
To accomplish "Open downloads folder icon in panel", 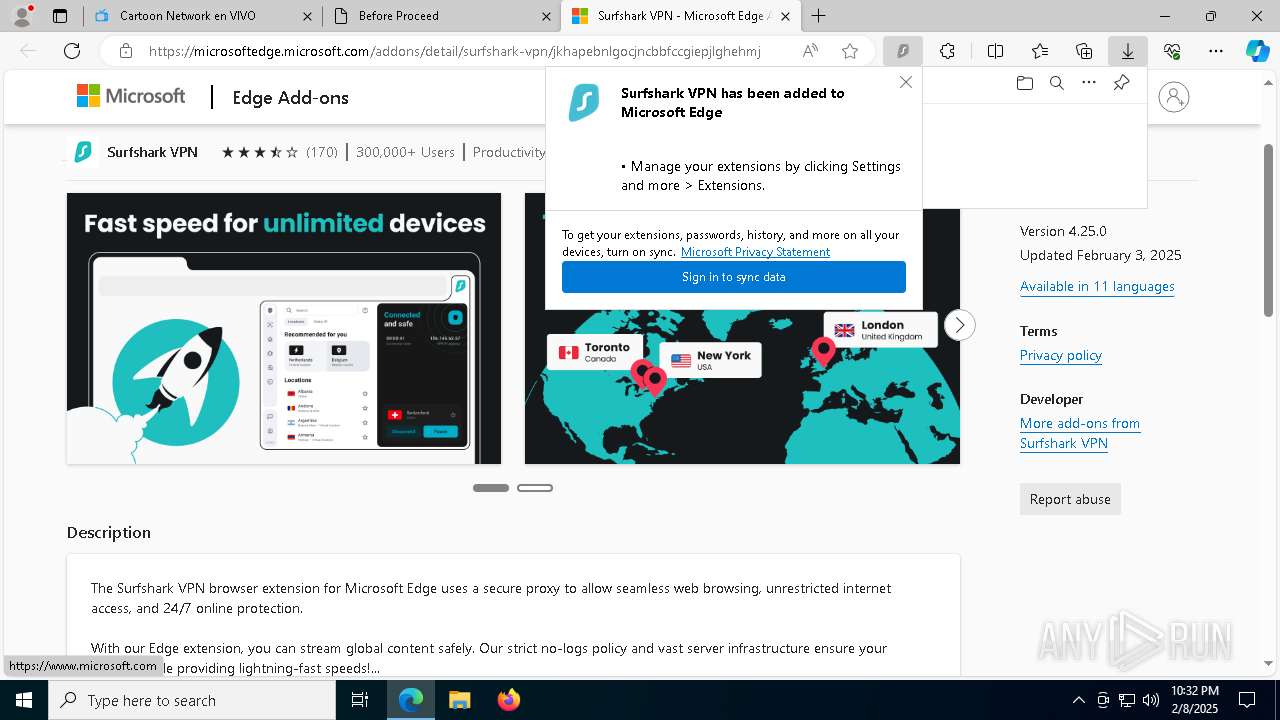I will [x=1025, y=83].
